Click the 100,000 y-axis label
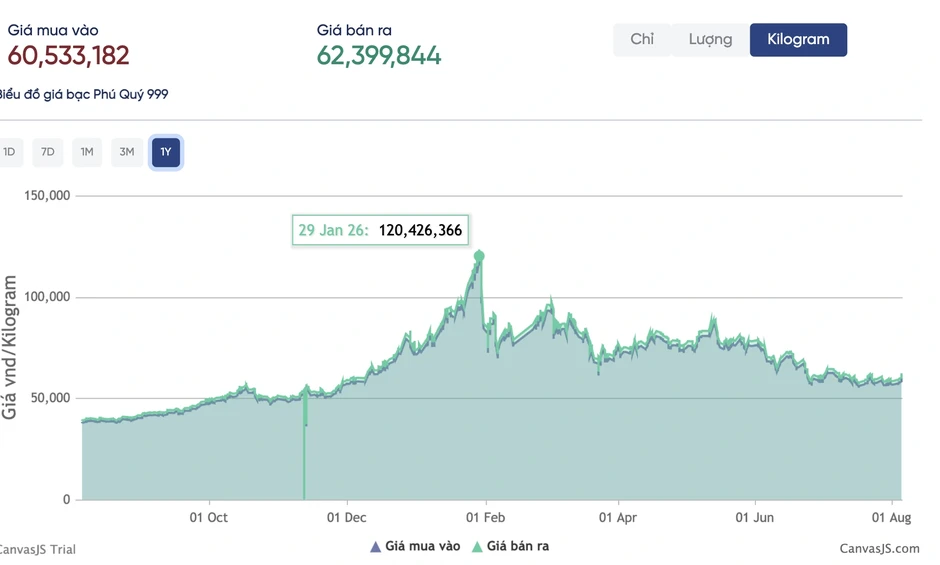The width and height of the screenshot is (940, 565). pyautogui.click(x=47, y=297)
